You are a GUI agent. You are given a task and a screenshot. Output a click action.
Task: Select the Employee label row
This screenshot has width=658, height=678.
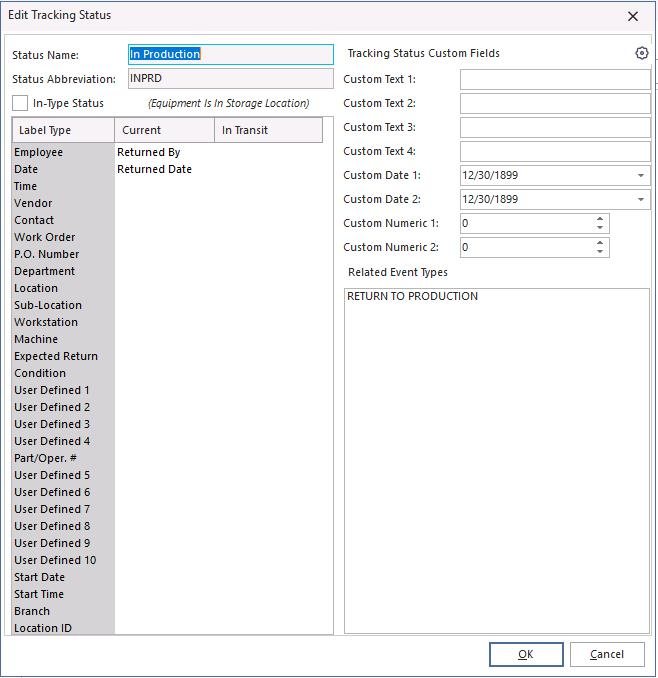[39, 152]
